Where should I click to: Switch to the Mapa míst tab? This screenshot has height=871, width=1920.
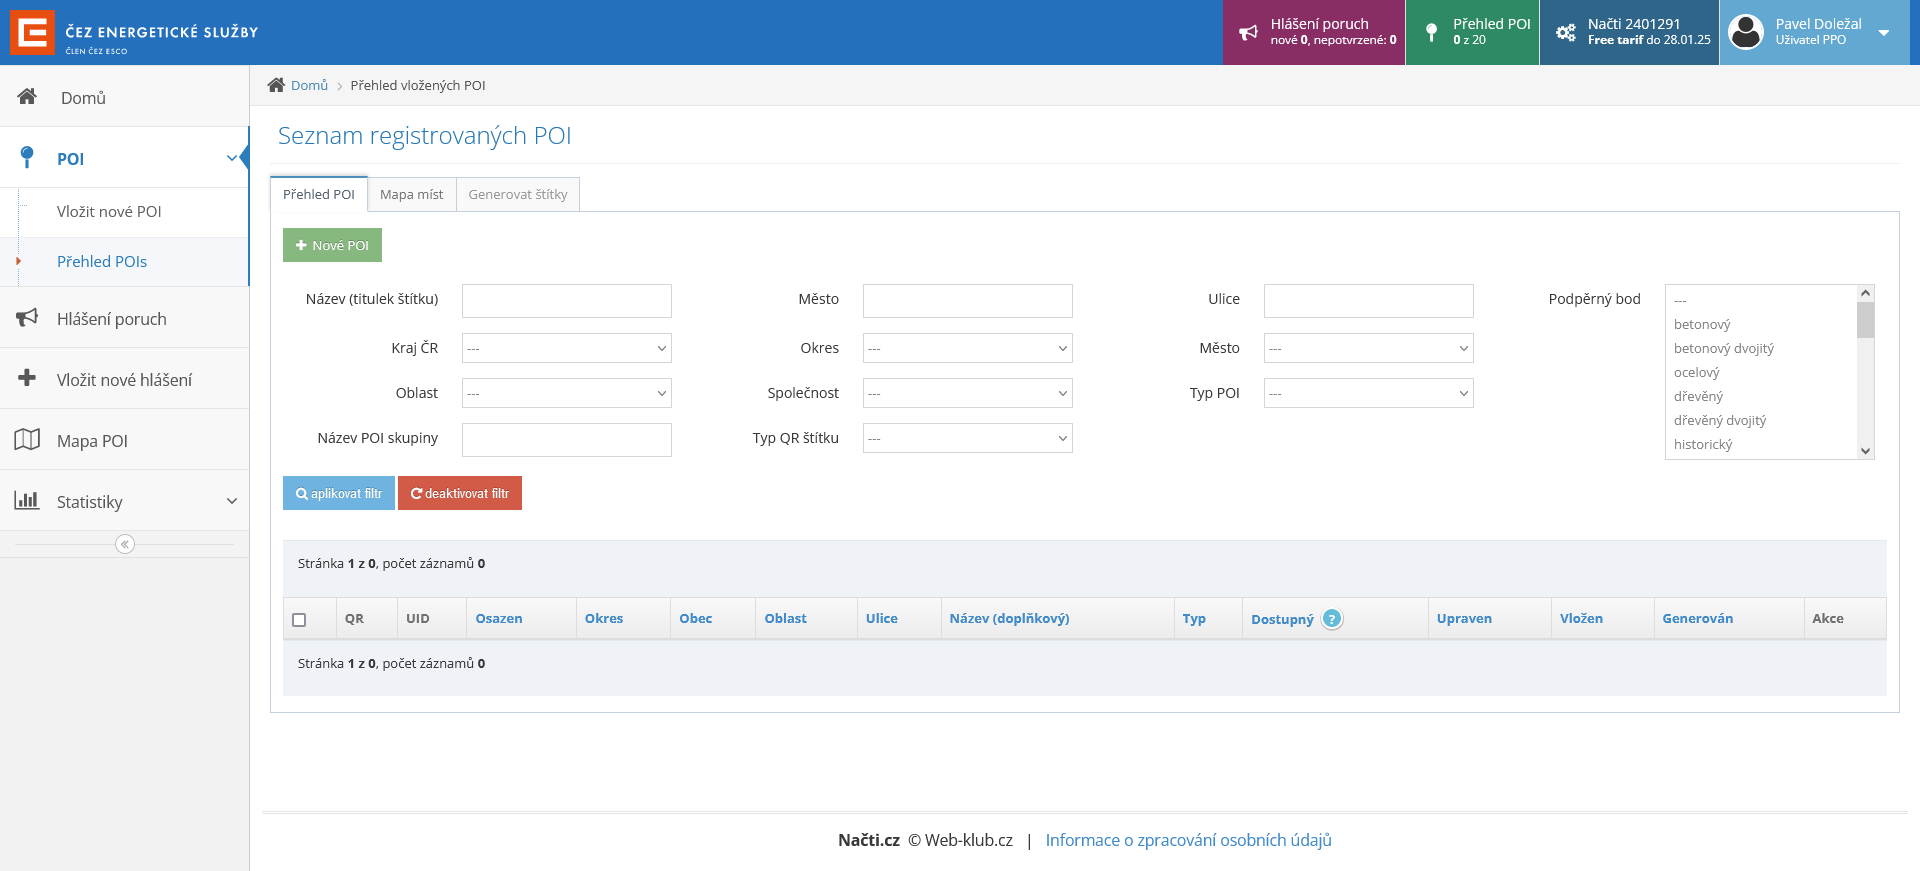tap(411, 195)
